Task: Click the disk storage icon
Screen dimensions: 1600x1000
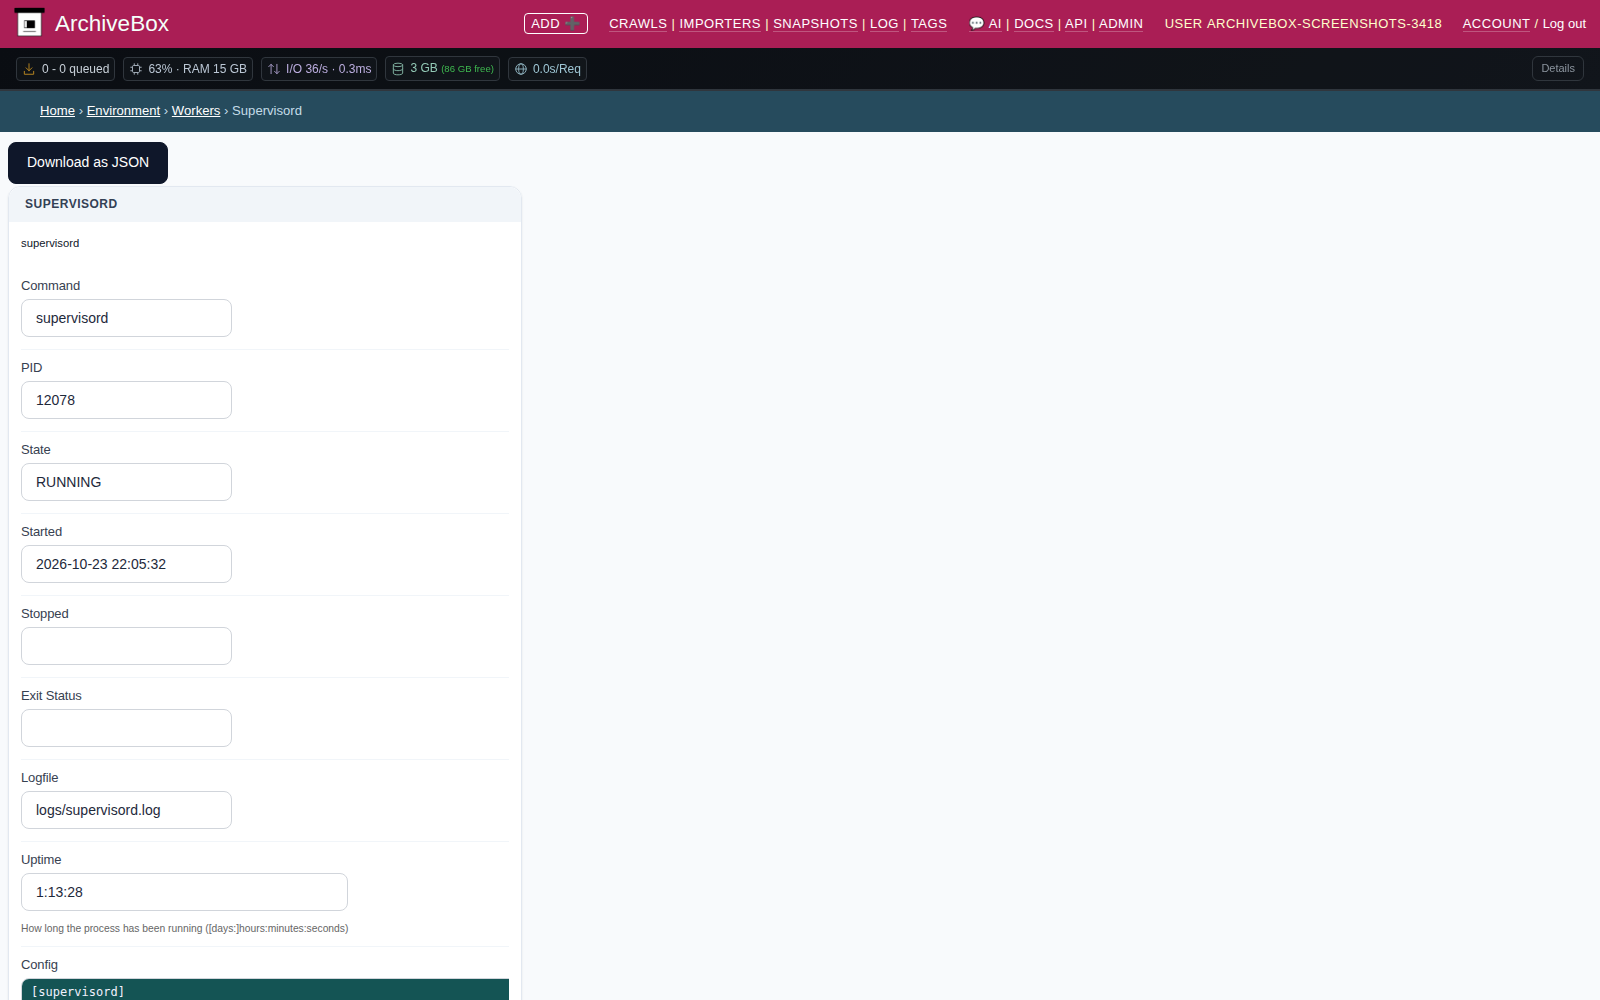Action: coord(398,69)
